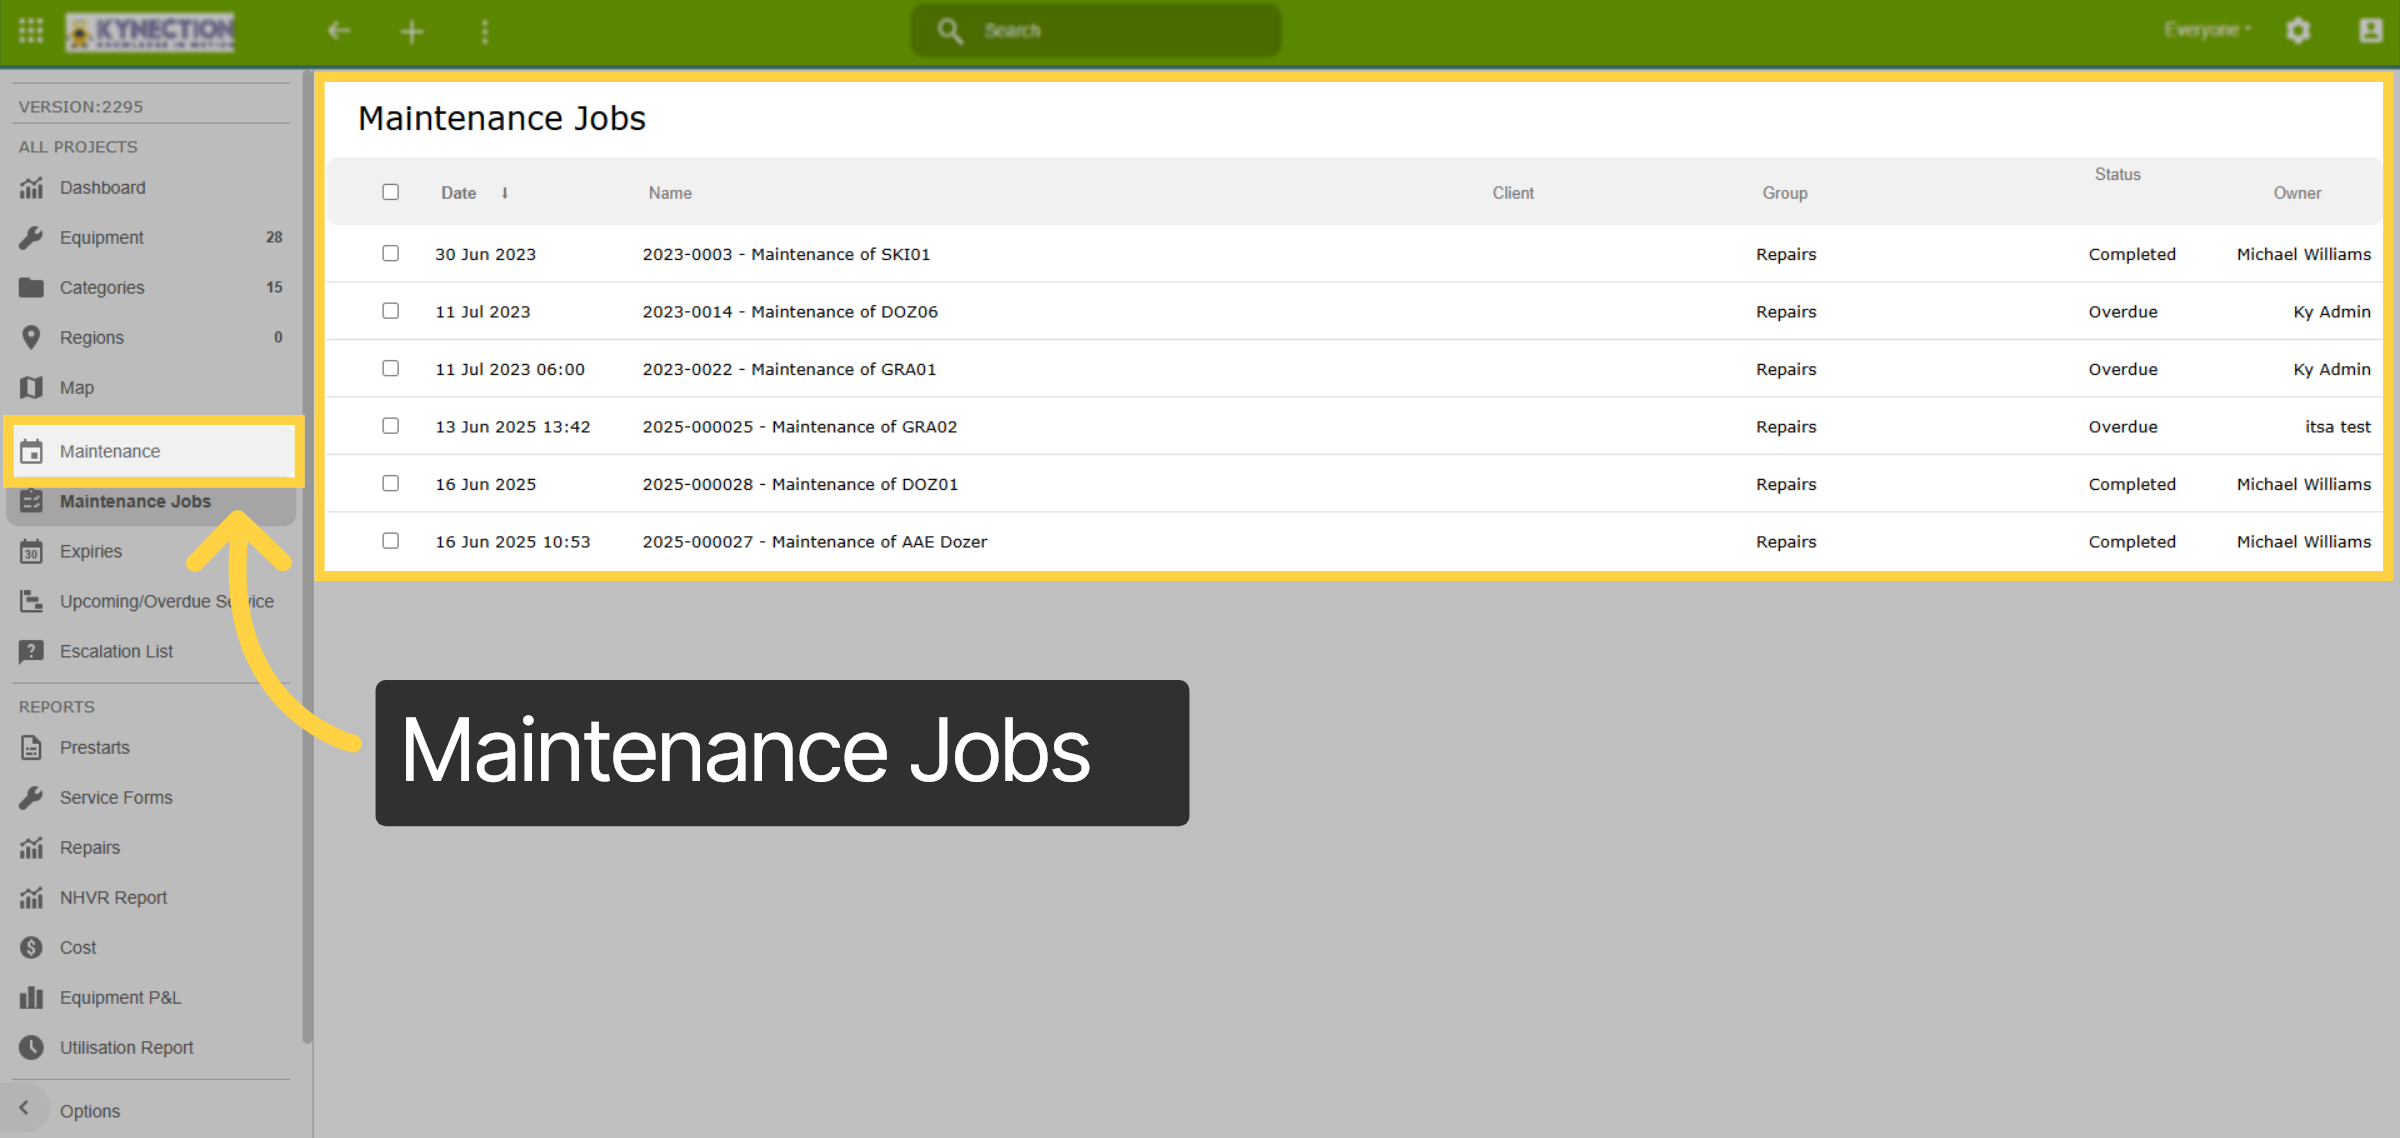Click the Dashboard chart icon

tap(32, 188)
